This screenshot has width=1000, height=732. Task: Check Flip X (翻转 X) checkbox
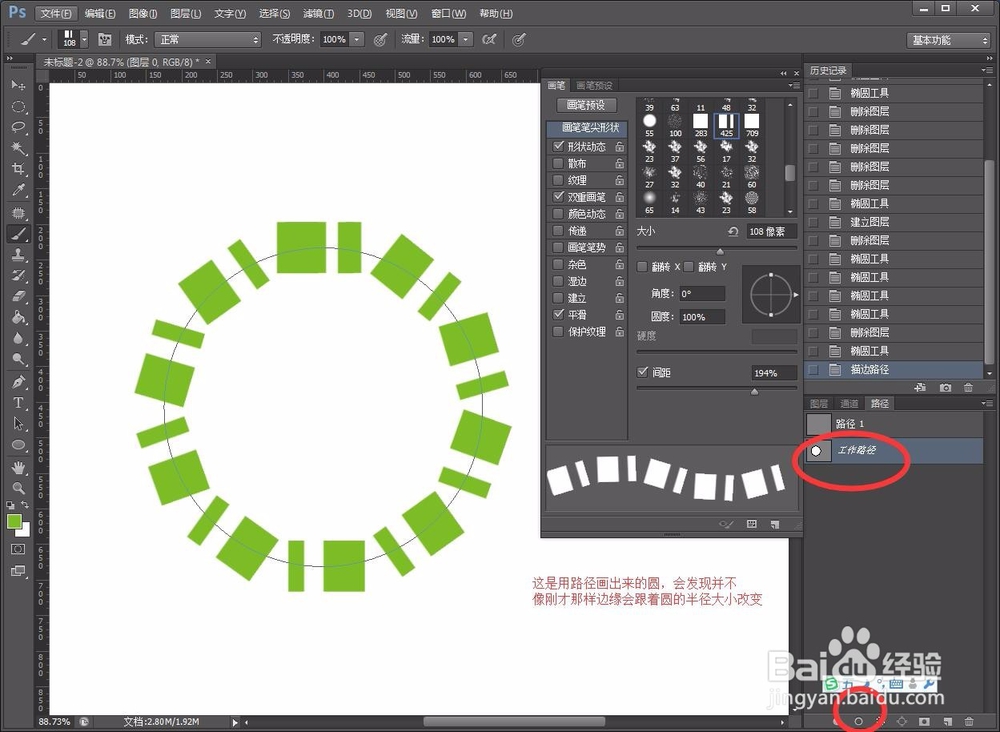click(x=642, y=267)
